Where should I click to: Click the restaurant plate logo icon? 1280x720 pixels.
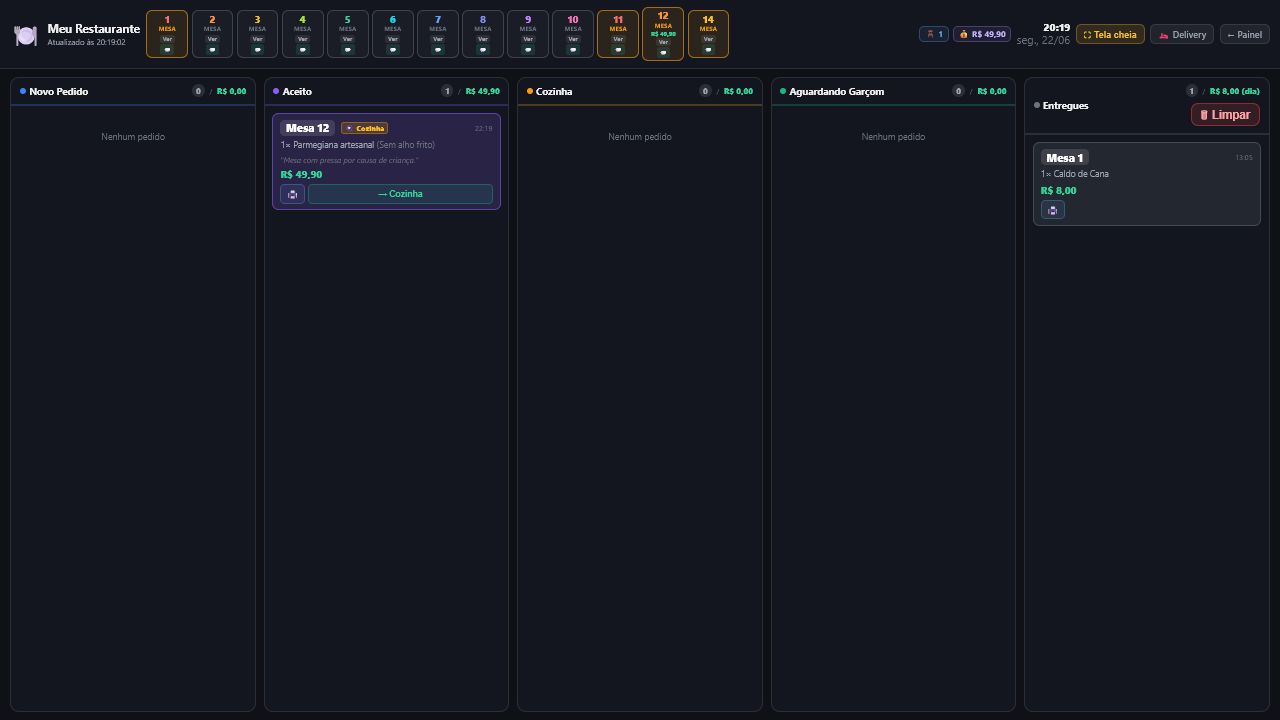26,35
